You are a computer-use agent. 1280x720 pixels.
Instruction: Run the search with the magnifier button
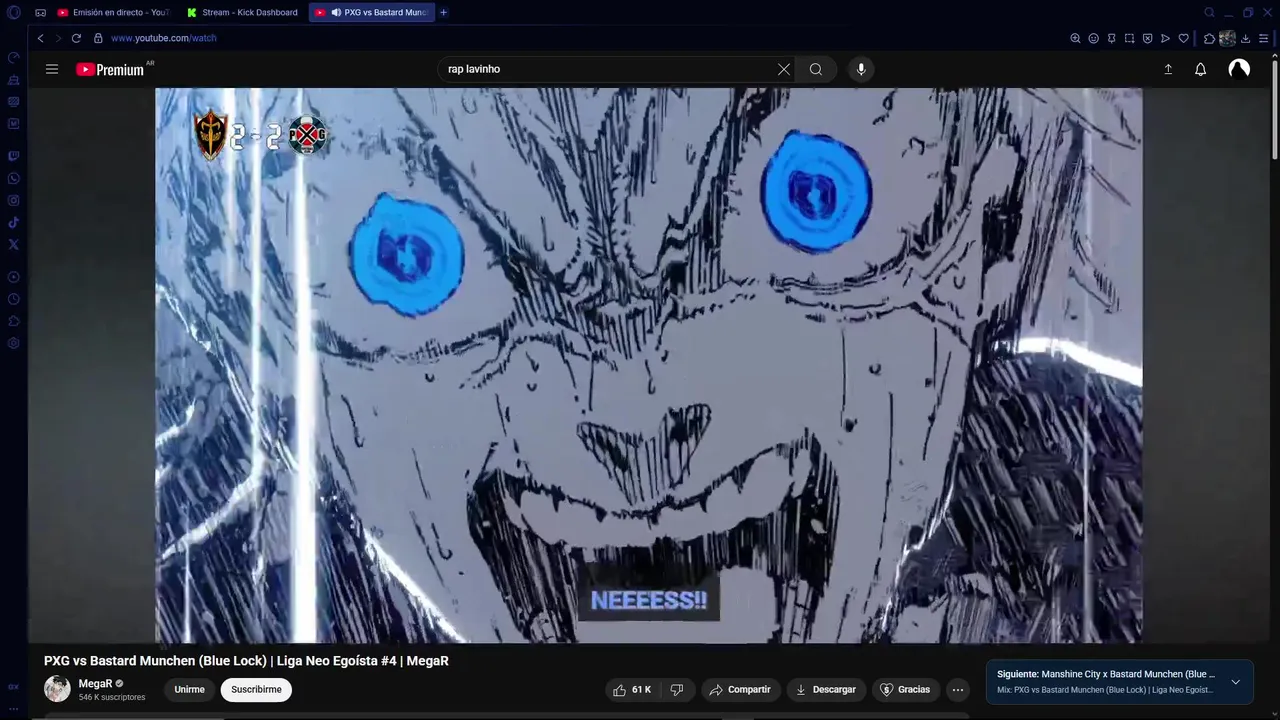pos(816,69)
